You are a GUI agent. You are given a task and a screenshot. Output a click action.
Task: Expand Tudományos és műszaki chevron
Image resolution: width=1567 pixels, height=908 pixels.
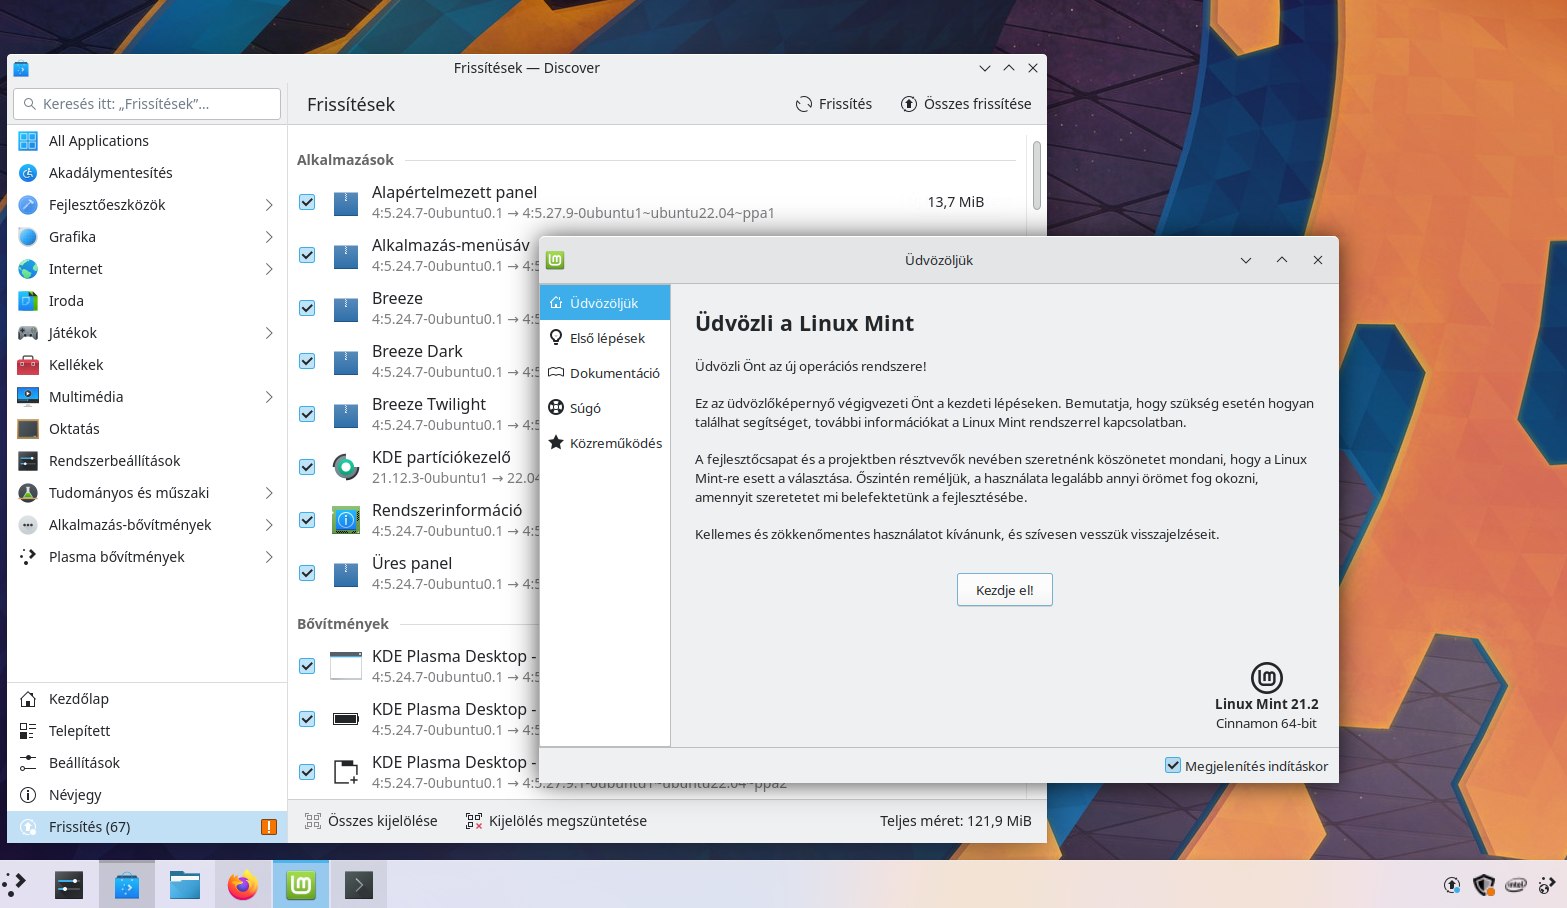tap(269, 493)
